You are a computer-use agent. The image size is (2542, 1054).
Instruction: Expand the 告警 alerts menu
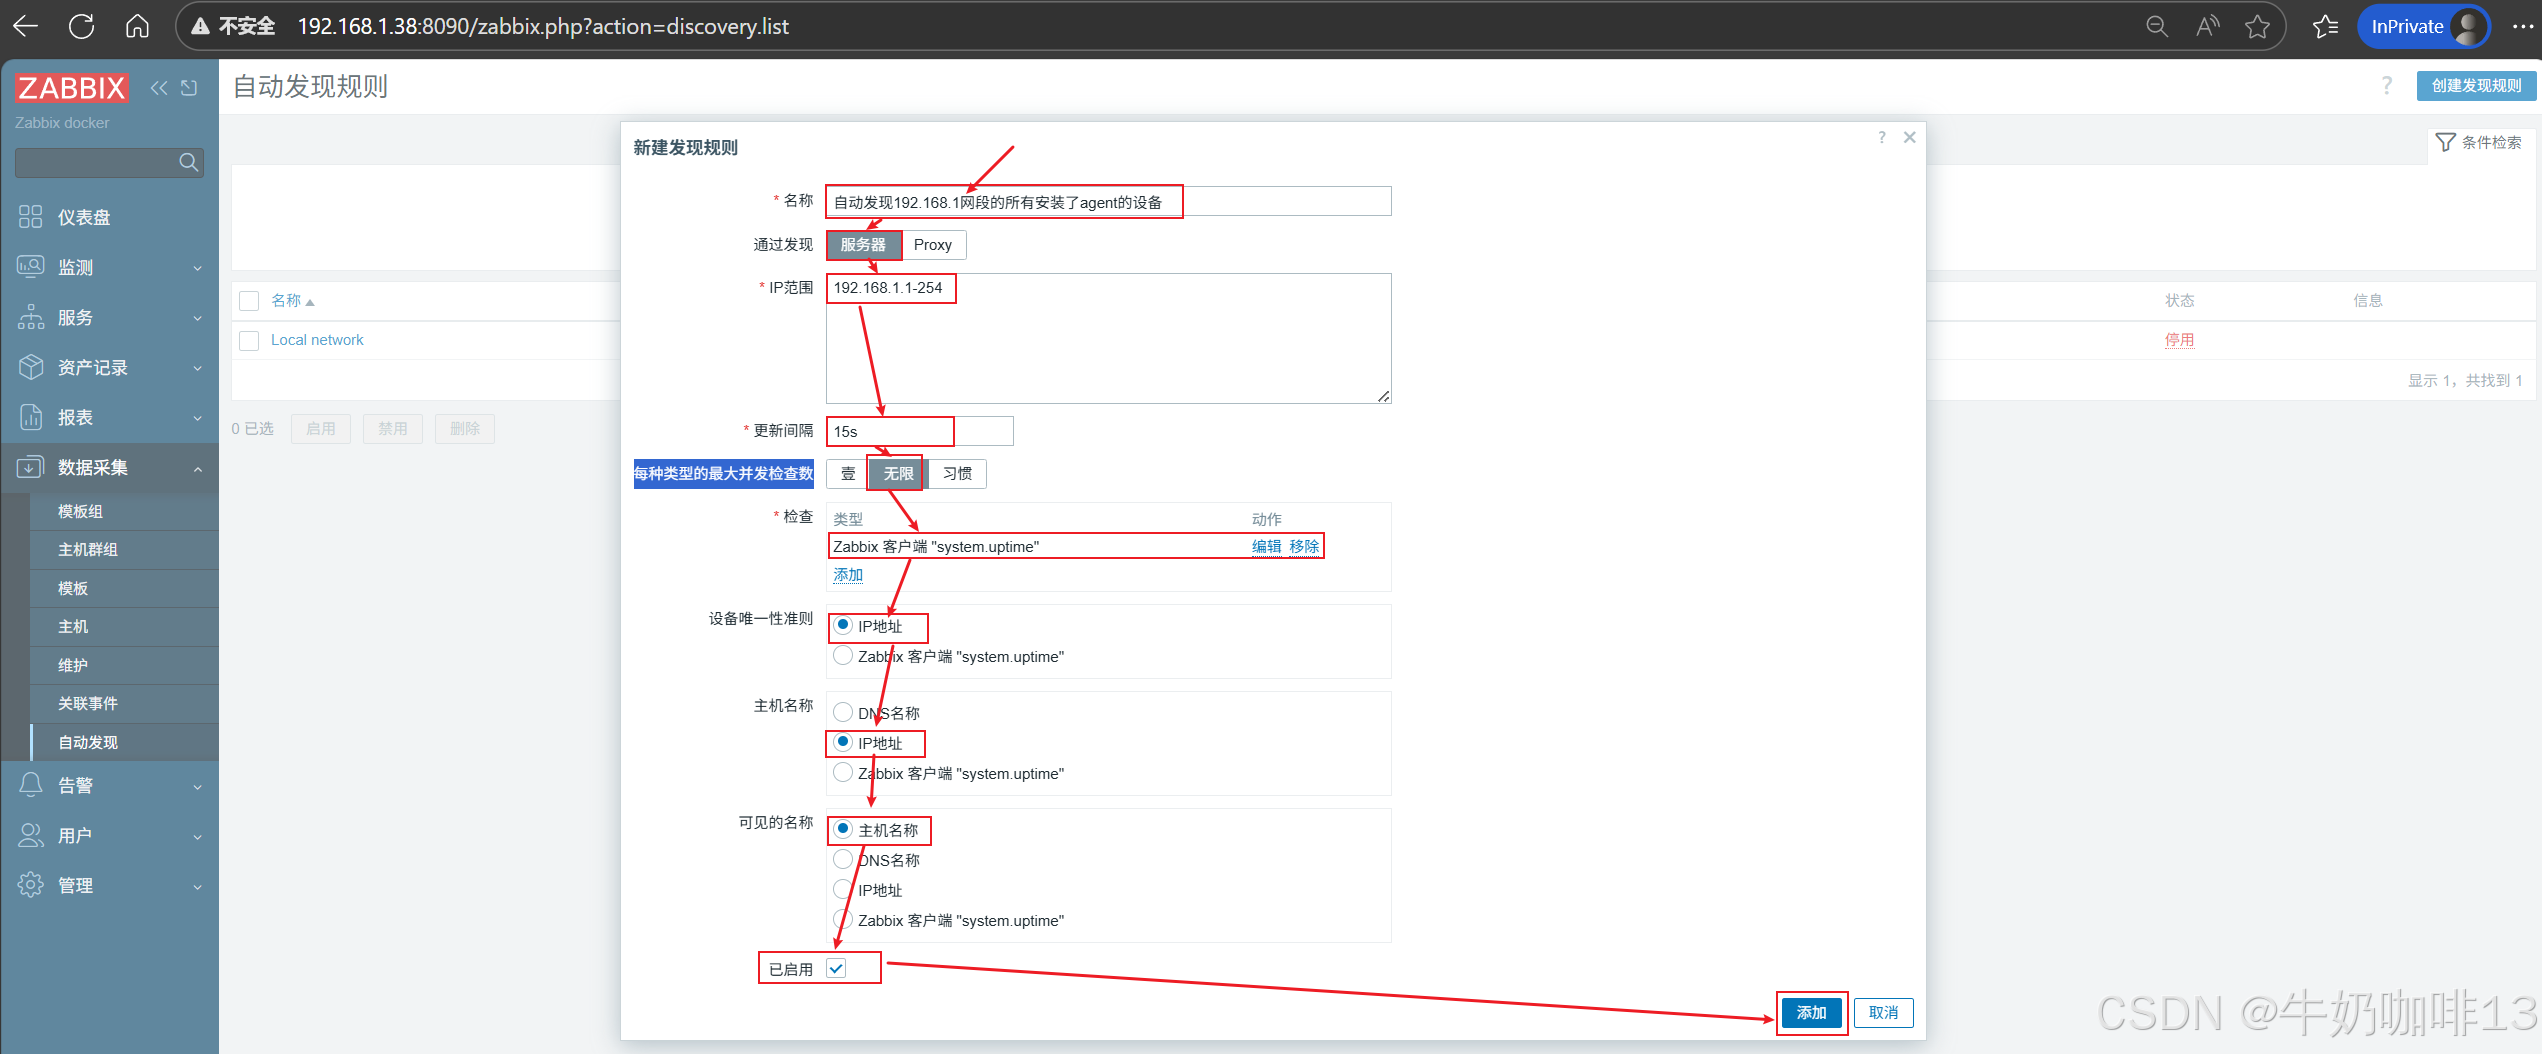click(x=110, y=785)
